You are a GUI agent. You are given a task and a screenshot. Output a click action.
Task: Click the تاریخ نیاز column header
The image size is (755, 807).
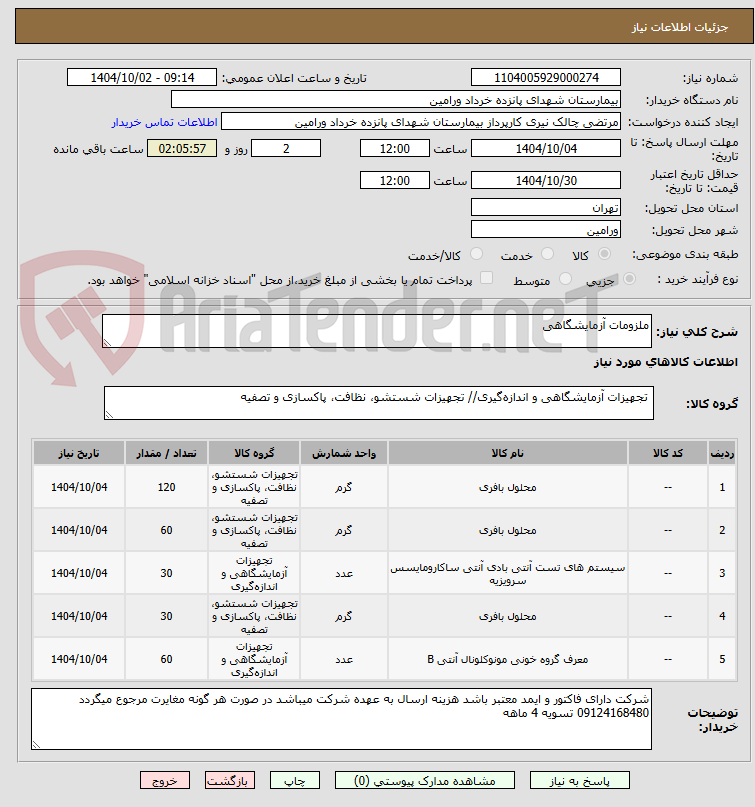tap(79, 453)
